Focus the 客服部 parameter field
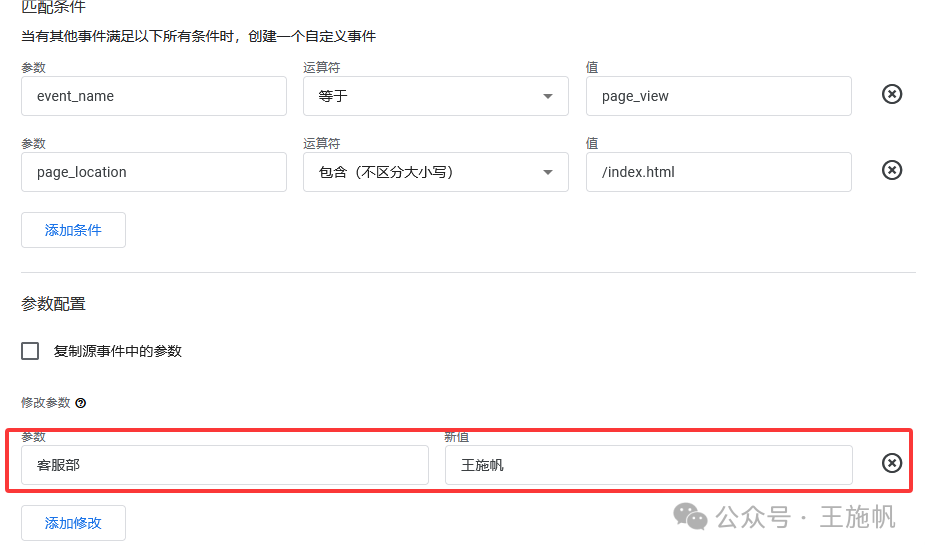Image resolution: width=925 pixels, height=554 pixels. pos(225,466)
